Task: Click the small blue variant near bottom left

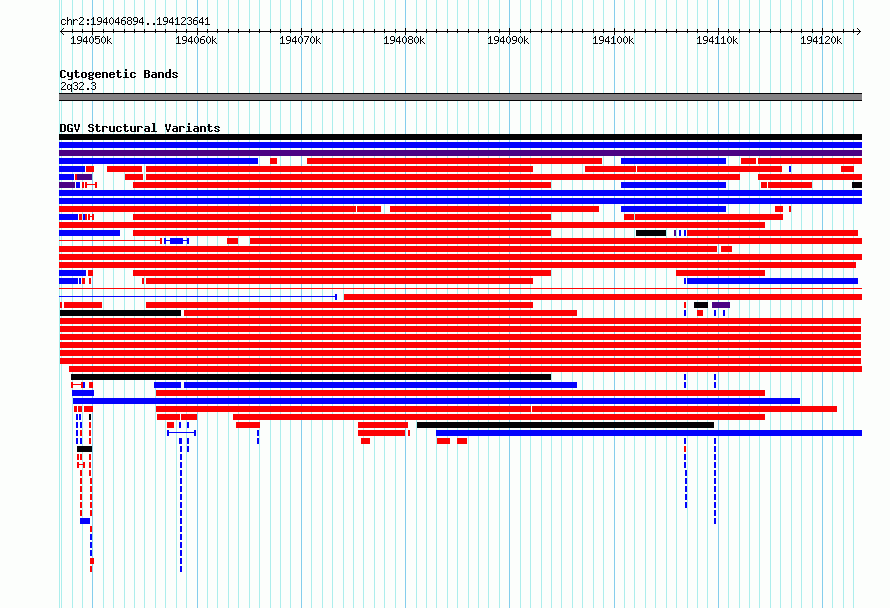Action: point(85,521)
